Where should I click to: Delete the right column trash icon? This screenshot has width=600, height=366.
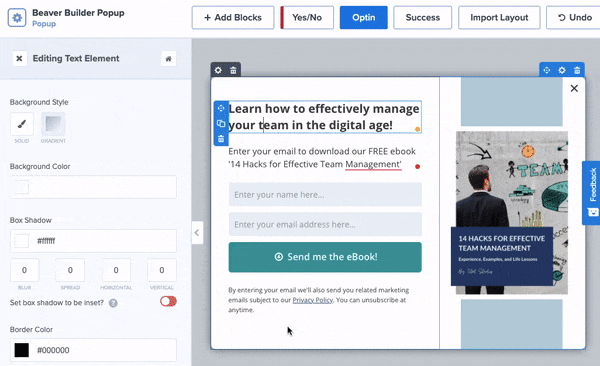(x=577, y=70)
